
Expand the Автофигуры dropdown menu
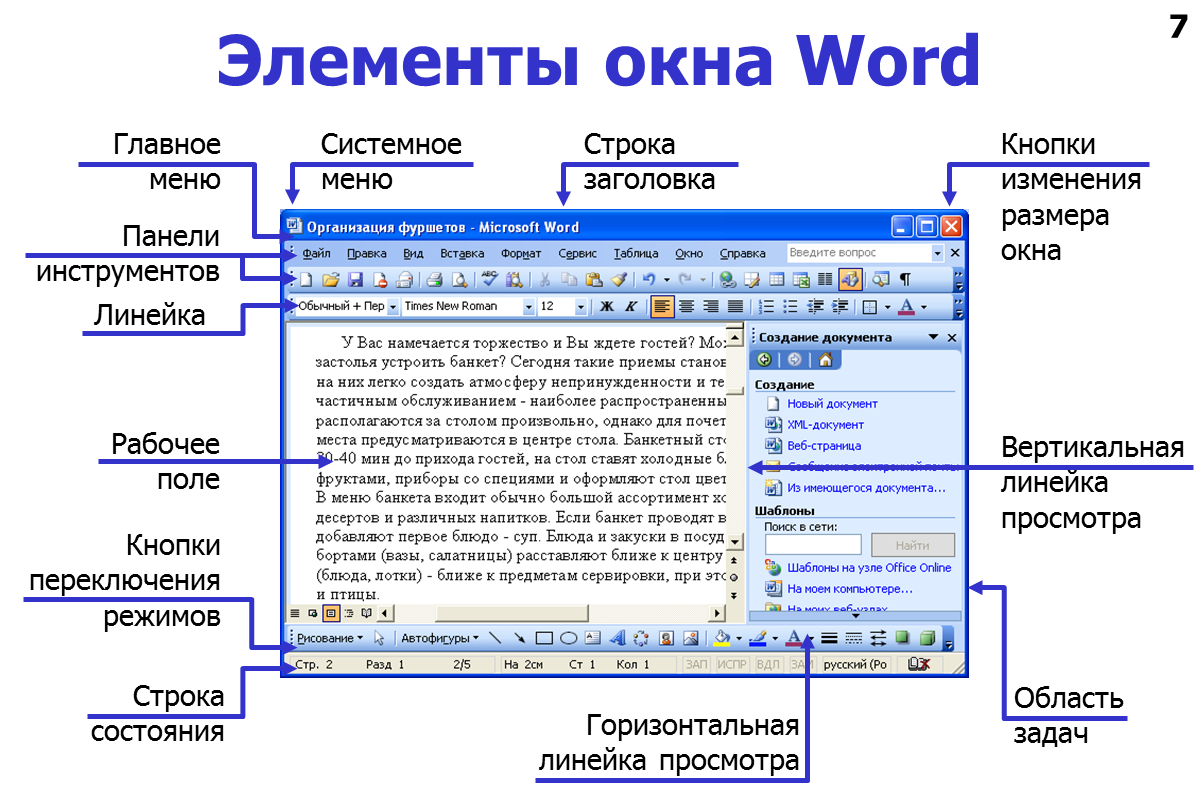[473, 638]
